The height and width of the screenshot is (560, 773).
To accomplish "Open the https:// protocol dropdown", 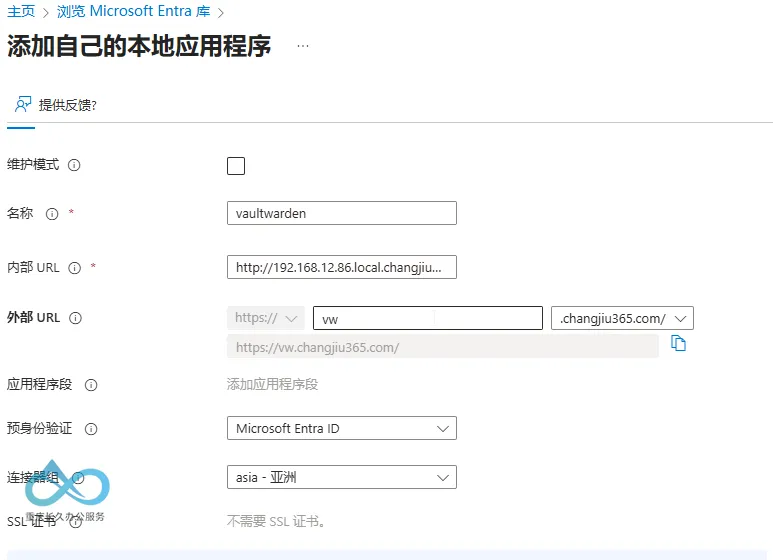I will point(266,318).
